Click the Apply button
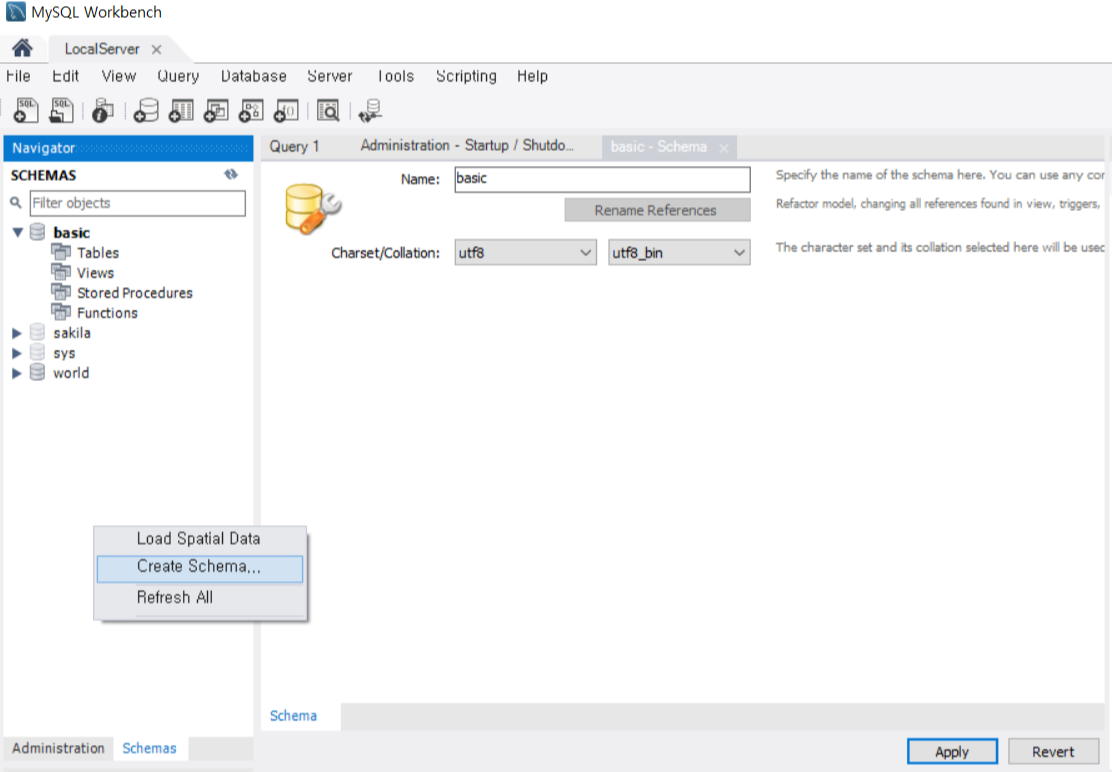1112x772 pixels. tap(952, 751)
